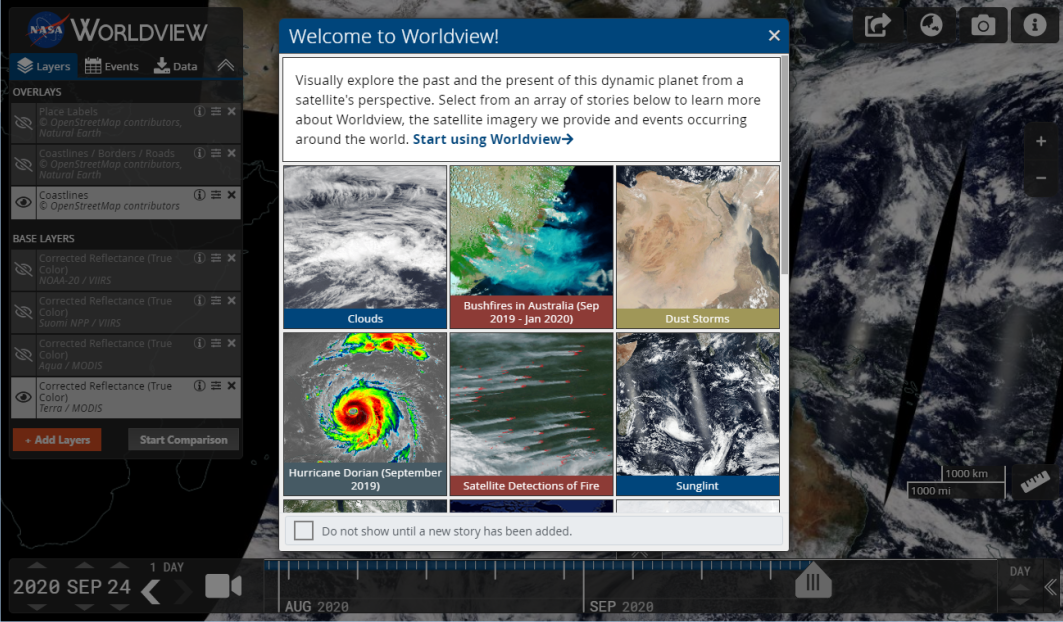Switch to the Events tab

[112, 66]
